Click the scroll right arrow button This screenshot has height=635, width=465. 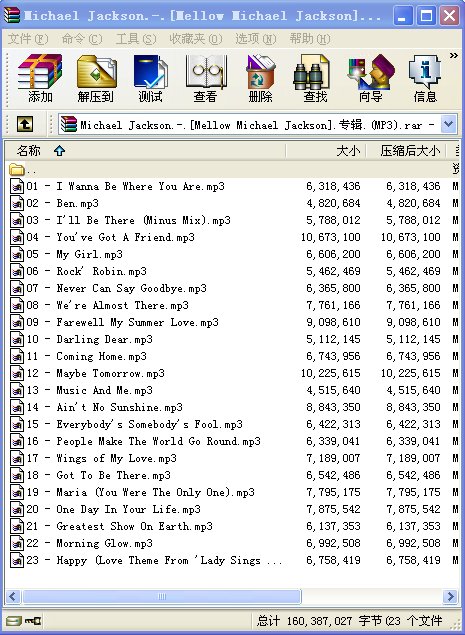click(450, 597)
